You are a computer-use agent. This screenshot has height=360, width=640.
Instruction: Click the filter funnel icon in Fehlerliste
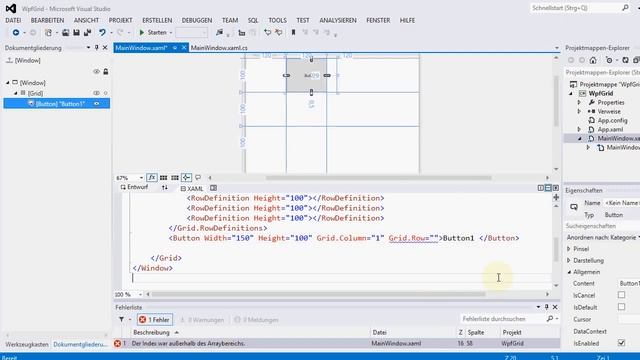[121, 320]
